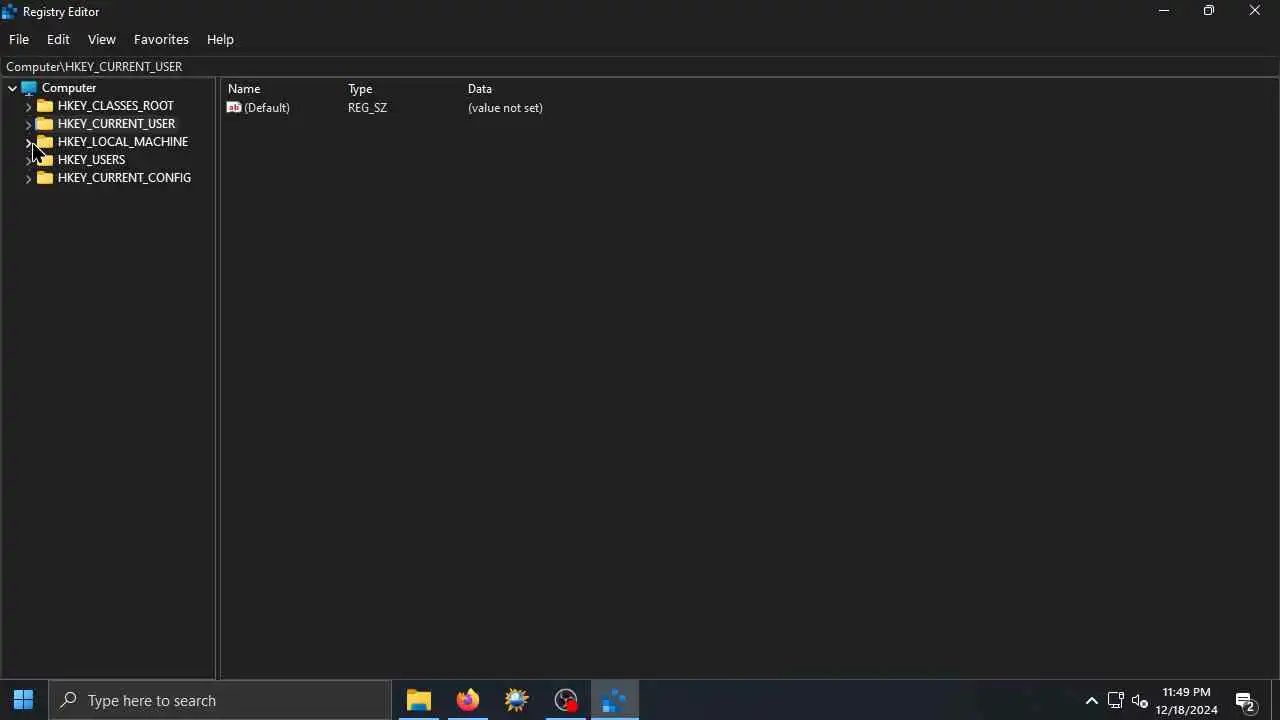Viewport: 1280px width, 720px height.
Task: Open the File menu
Action: pos(19,39)
